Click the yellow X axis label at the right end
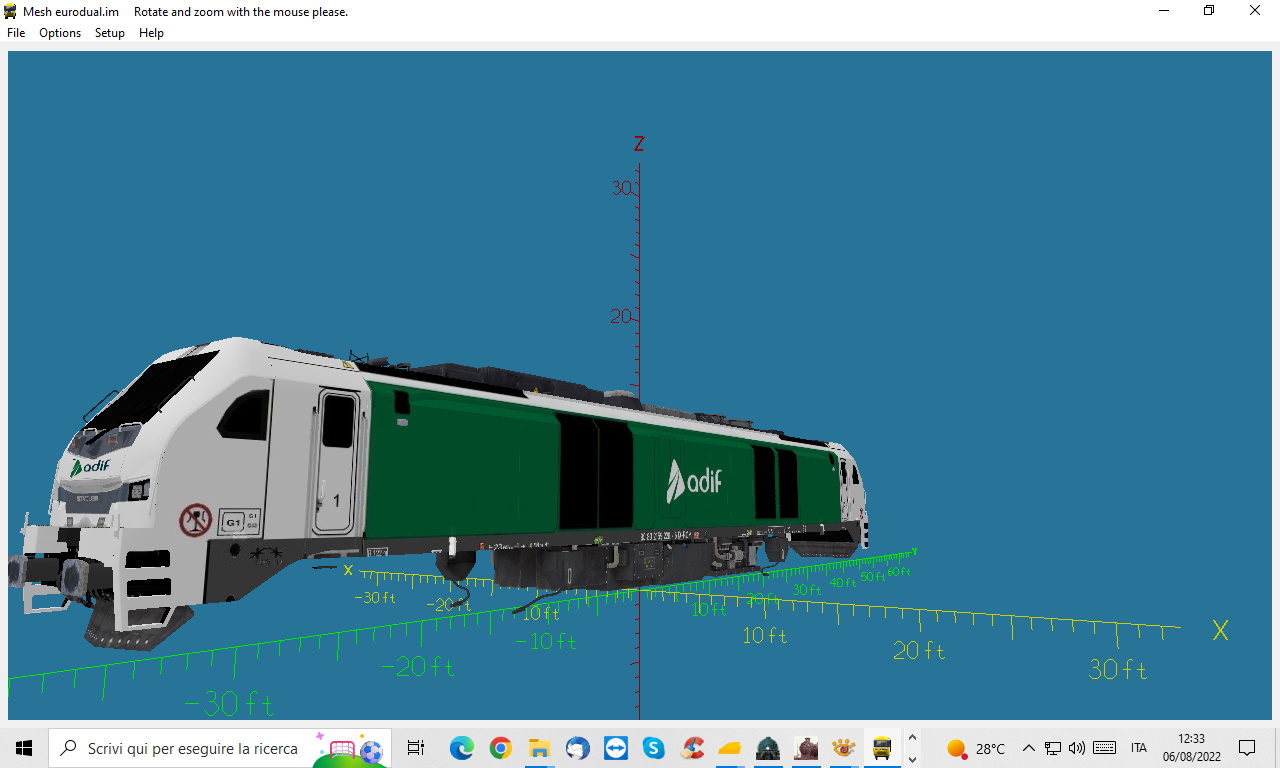 coord(1220,631)
